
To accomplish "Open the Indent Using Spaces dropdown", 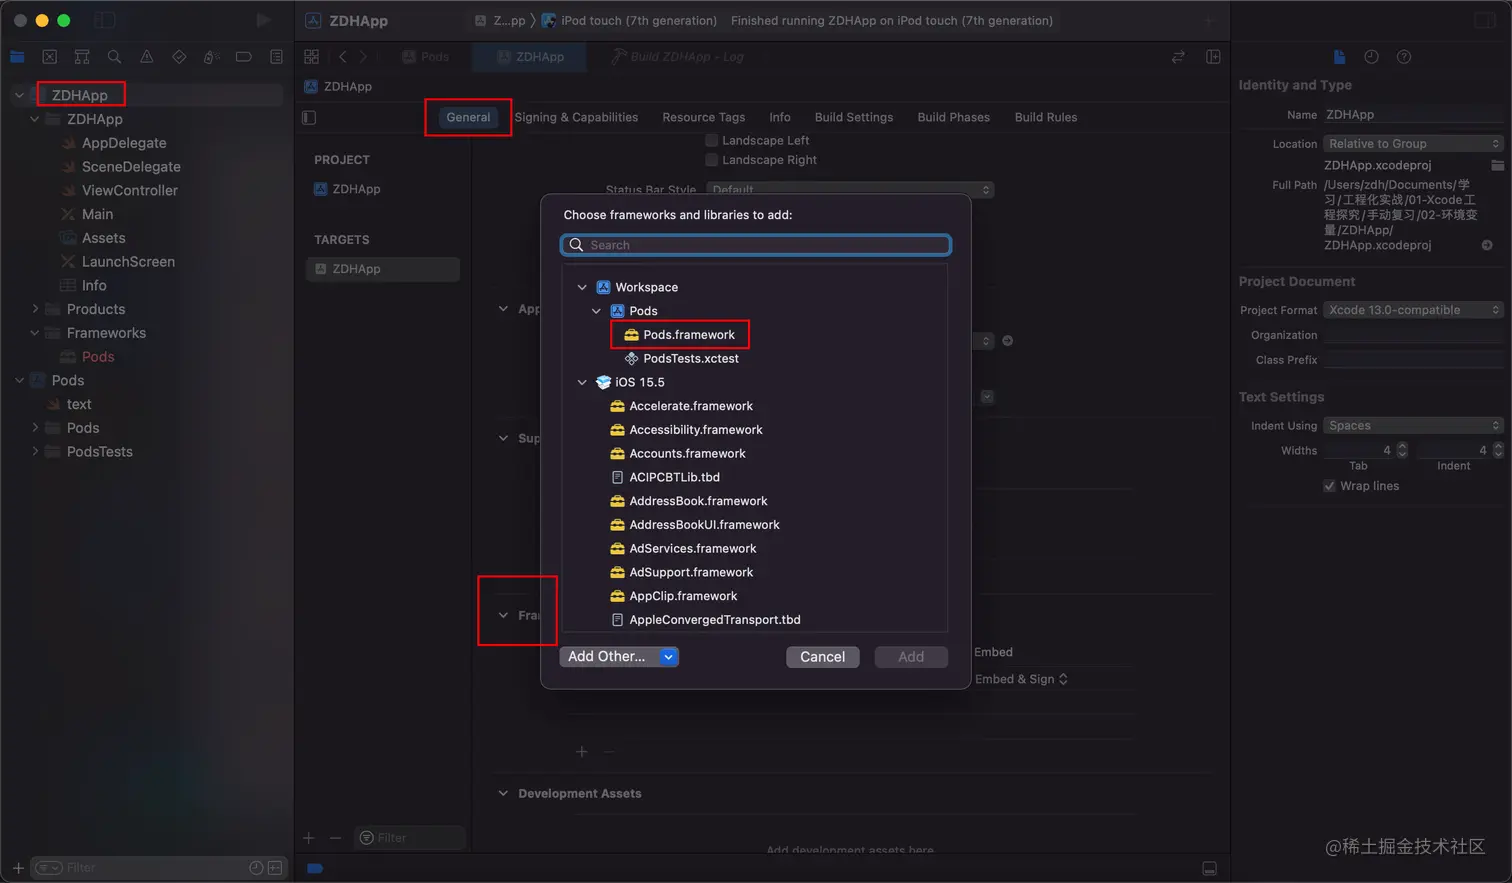I will 1413,425.
